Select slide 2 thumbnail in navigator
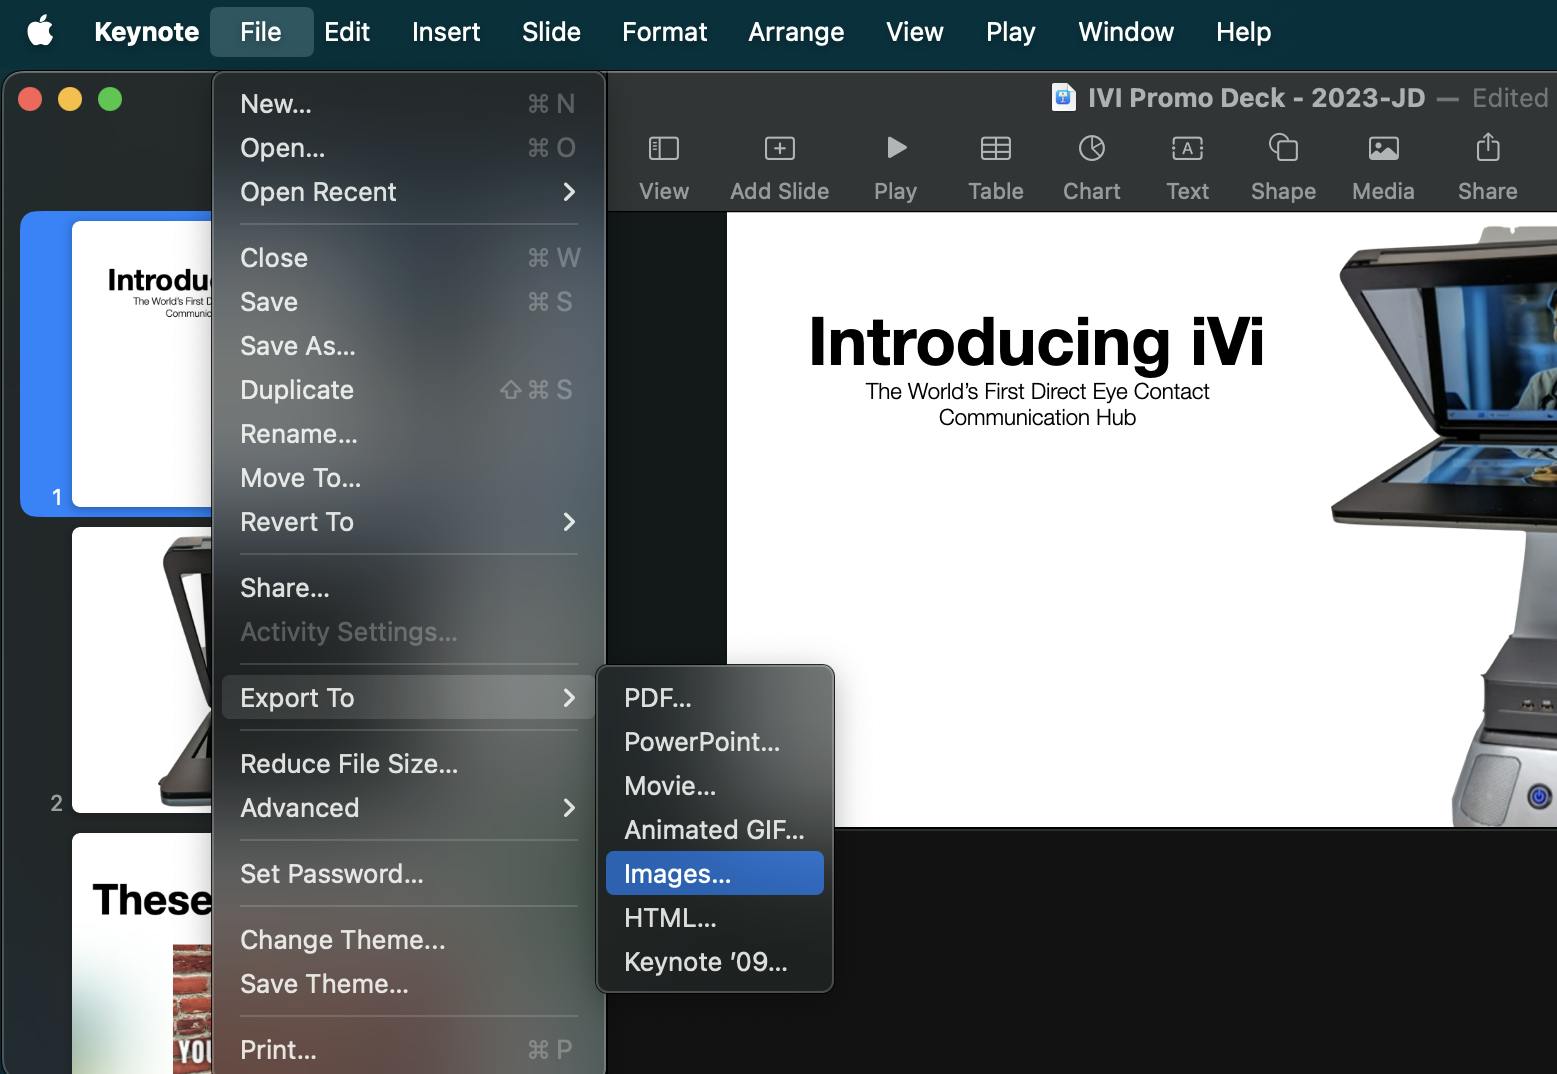This screenshot has height=1074, width=1557. tap(141, 670)
